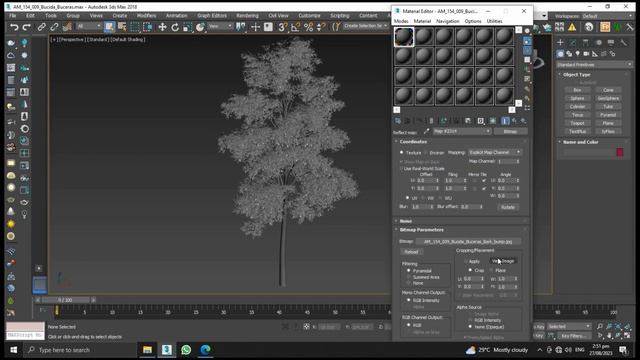The height and width of the screenshot is (360, 640).
Task: Open the Rendering menu
Action: (x=247, y=16)
